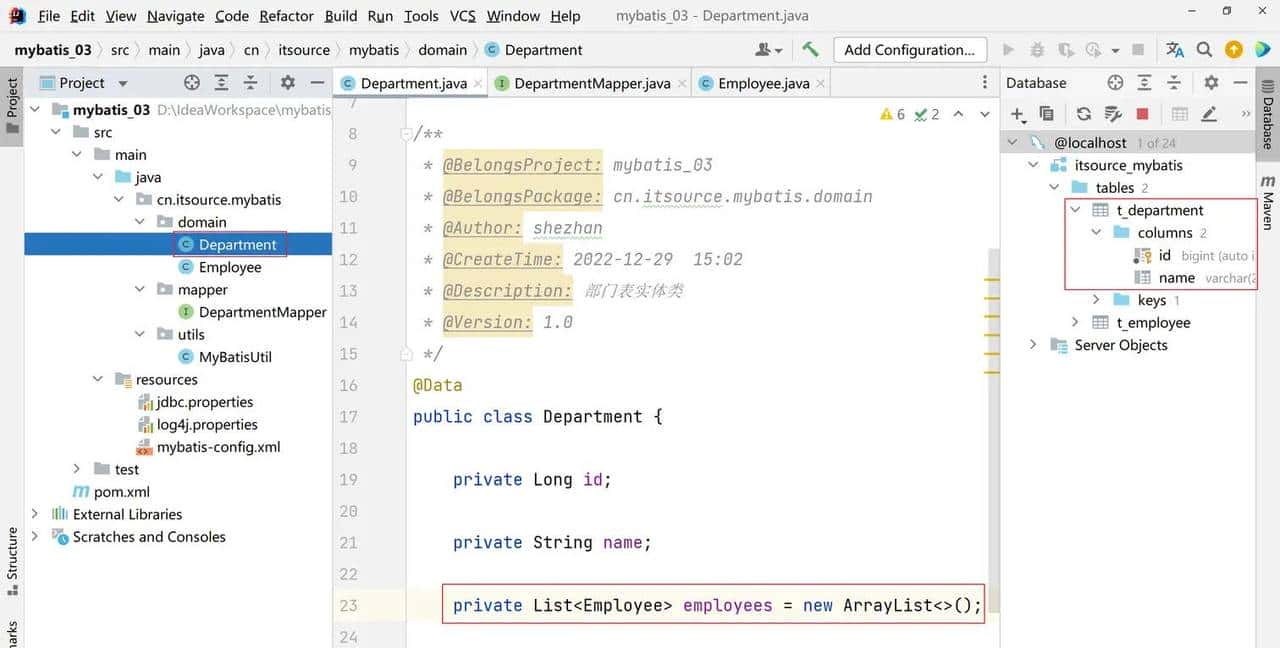Click the Add Configuration button
Image resolution: width=1280 pixels, height=648 pixels.
coord(909,49)
